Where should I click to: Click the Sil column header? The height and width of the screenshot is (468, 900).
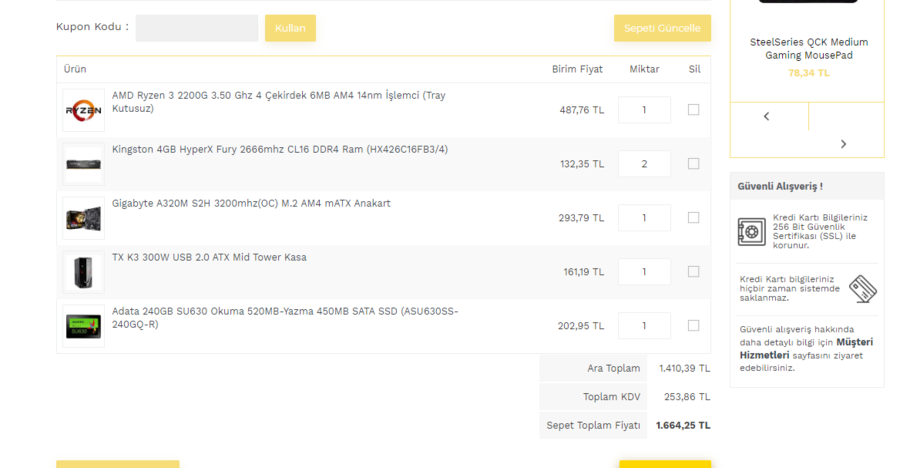click(x=695, y=69)
